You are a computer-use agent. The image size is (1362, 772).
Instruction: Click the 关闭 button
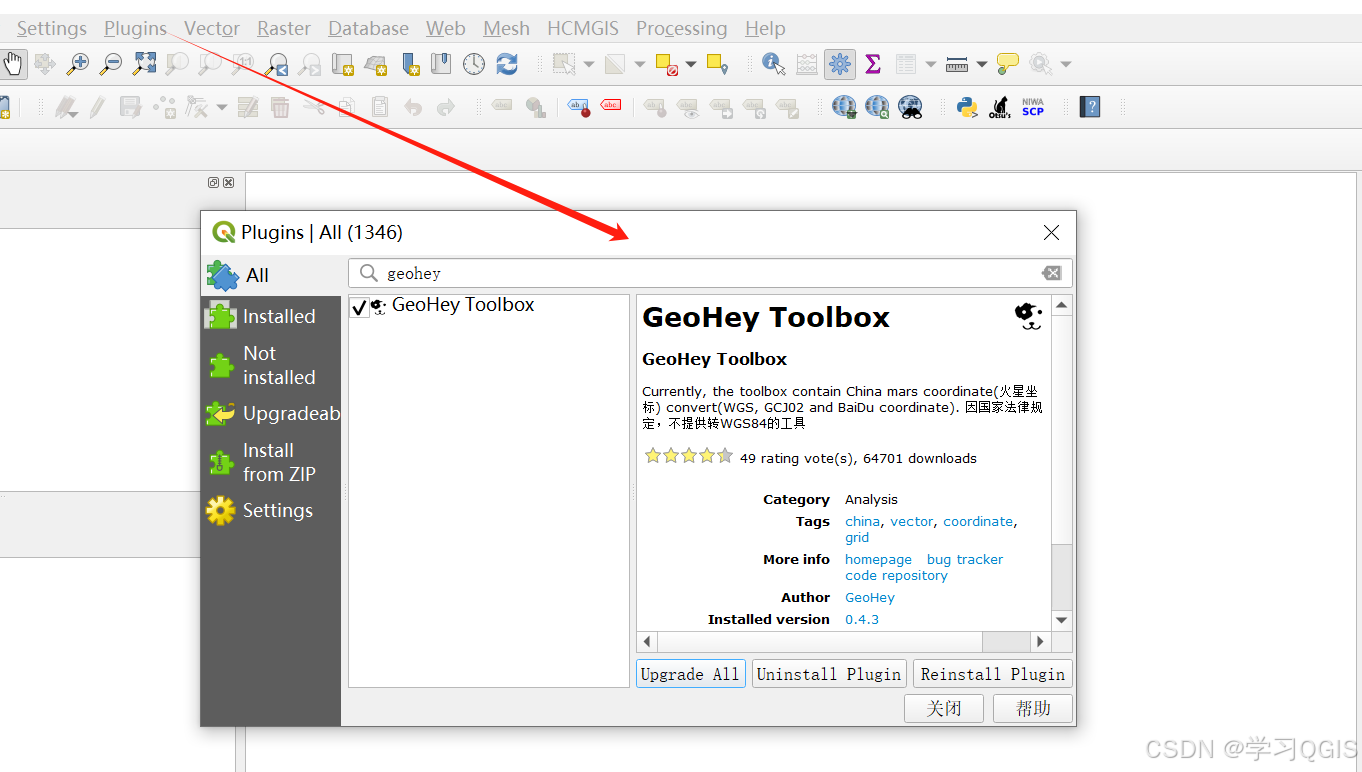944,708
